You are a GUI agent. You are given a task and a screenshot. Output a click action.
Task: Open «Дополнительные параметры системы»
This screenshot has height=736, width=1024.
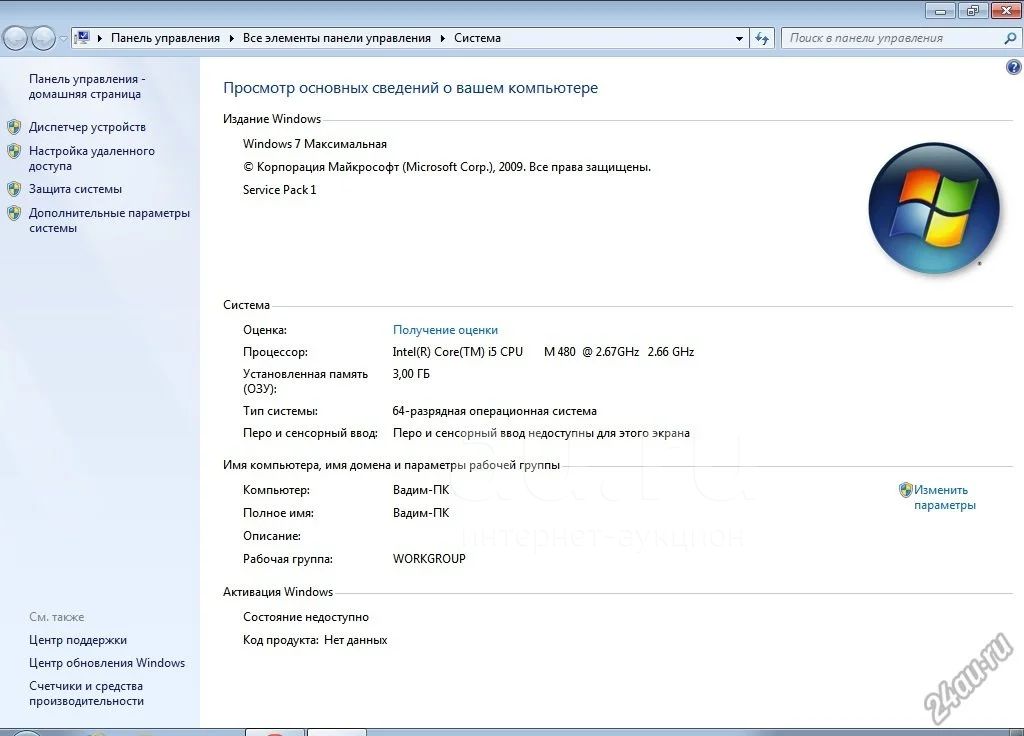109,220
